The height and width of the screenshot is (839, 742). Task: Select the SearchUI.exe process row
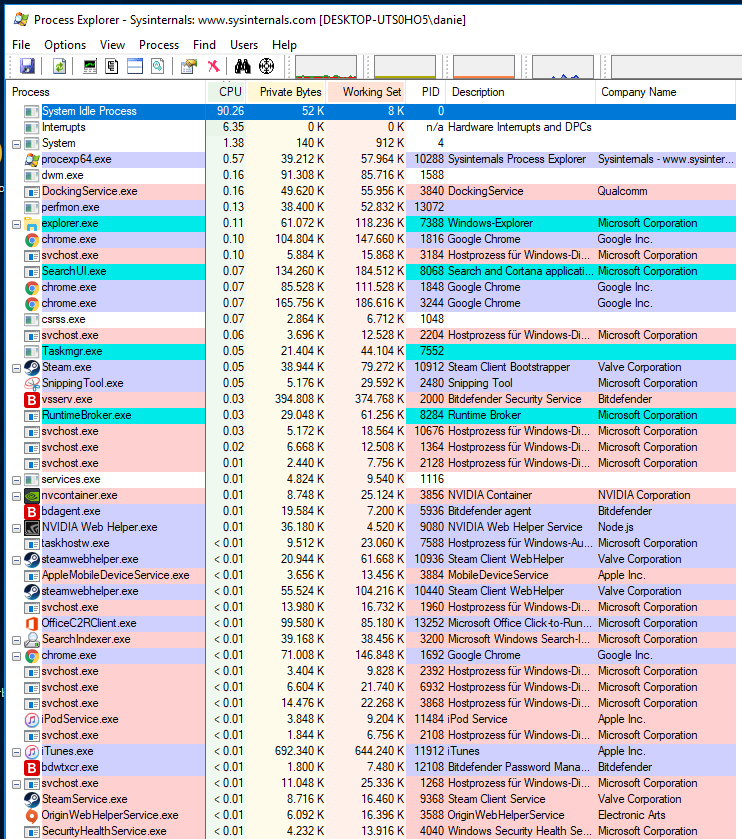371,271
